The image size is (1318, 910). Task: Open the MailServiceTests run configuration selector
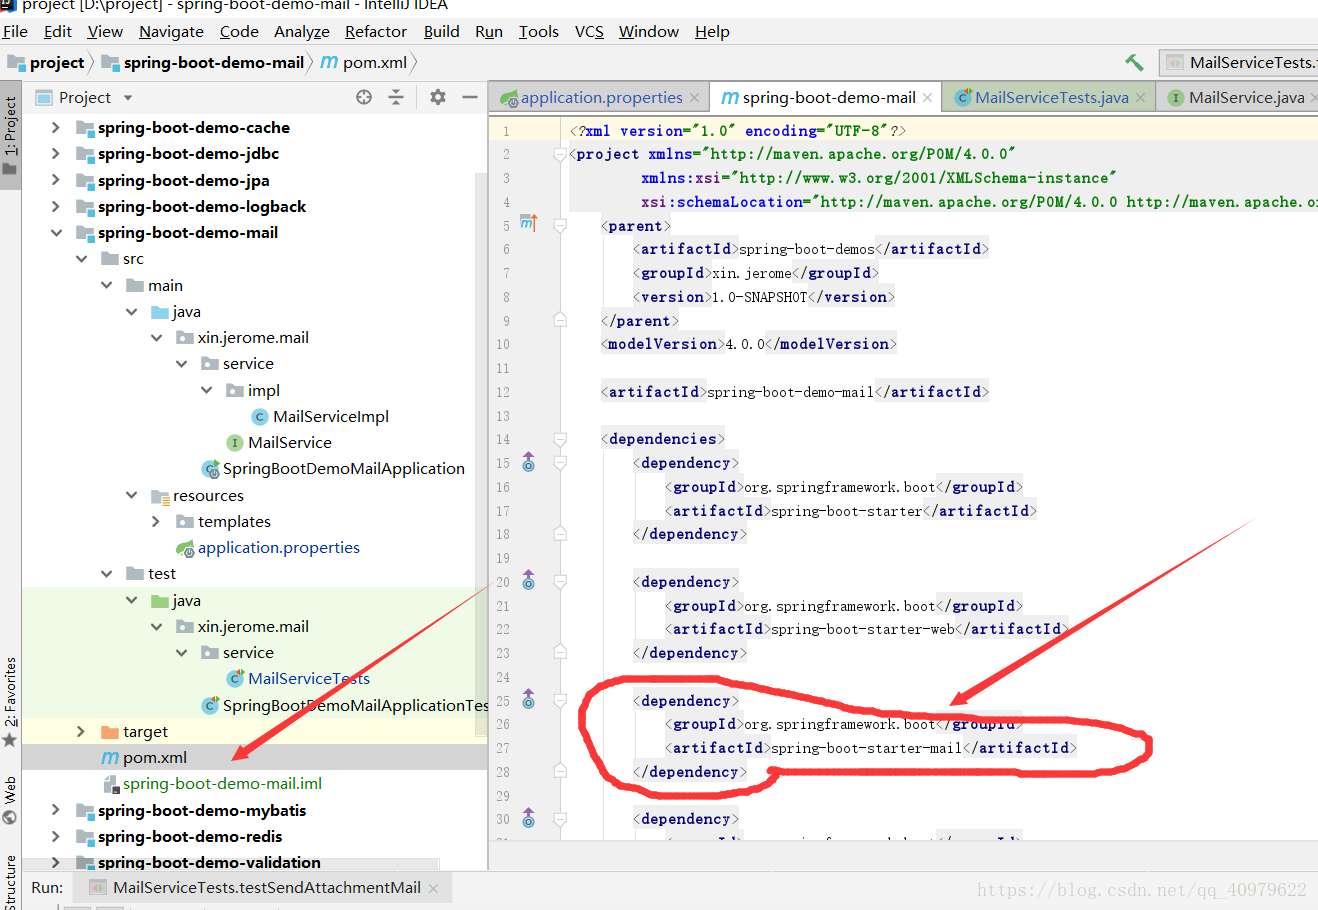tap(1240, 62)
